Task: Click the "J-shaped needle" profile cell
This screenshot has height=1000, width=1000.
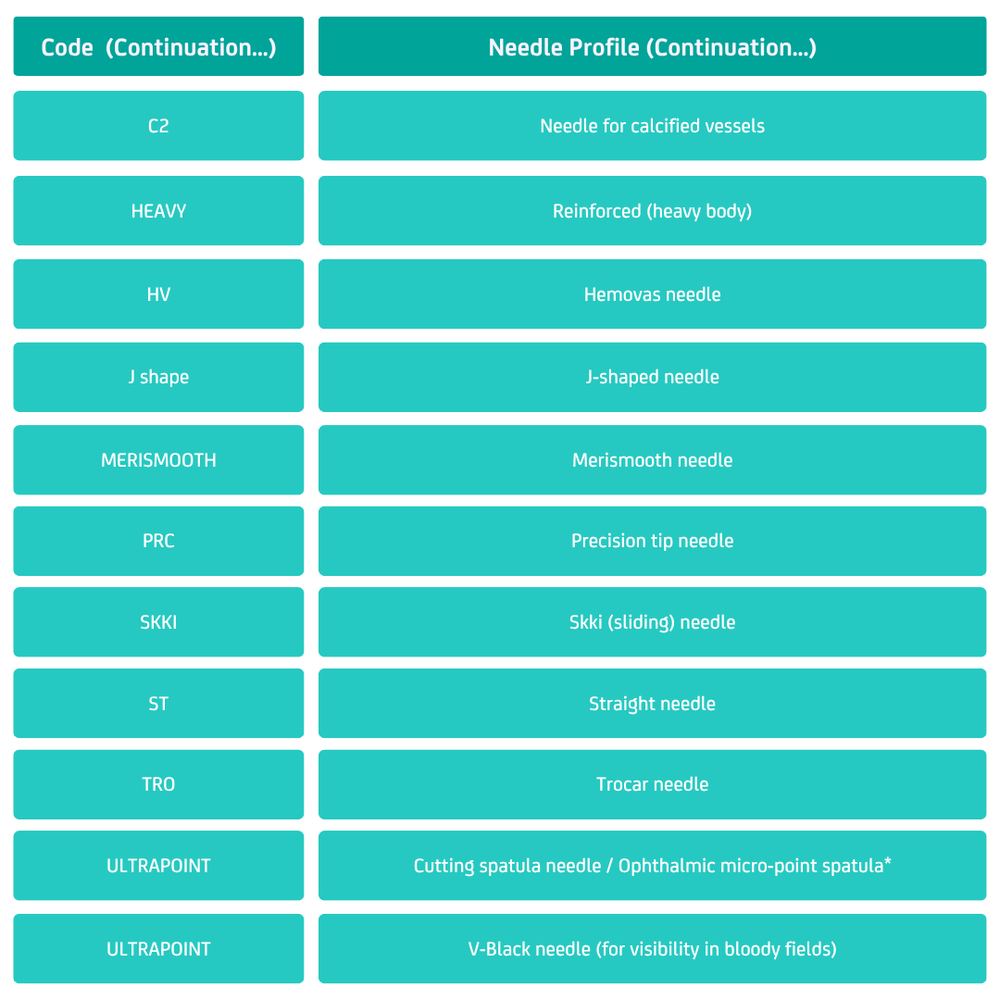Action: click(x=652, y=377)
